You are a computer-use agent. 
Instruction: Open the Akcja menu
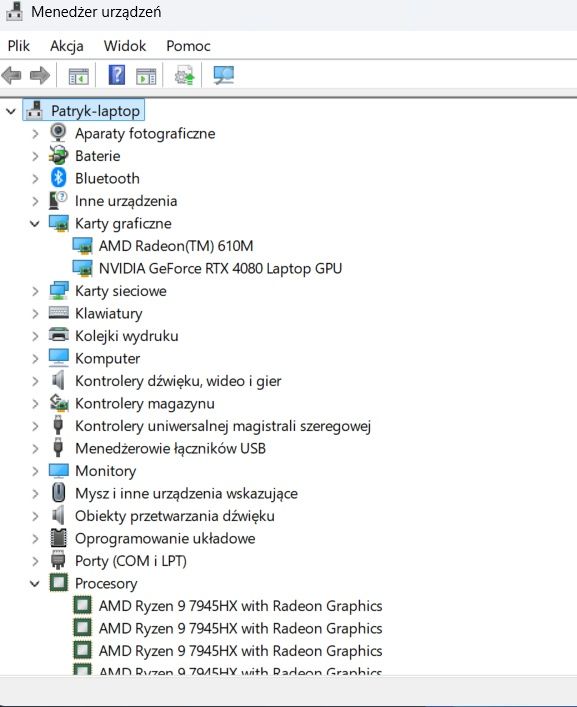67,46
